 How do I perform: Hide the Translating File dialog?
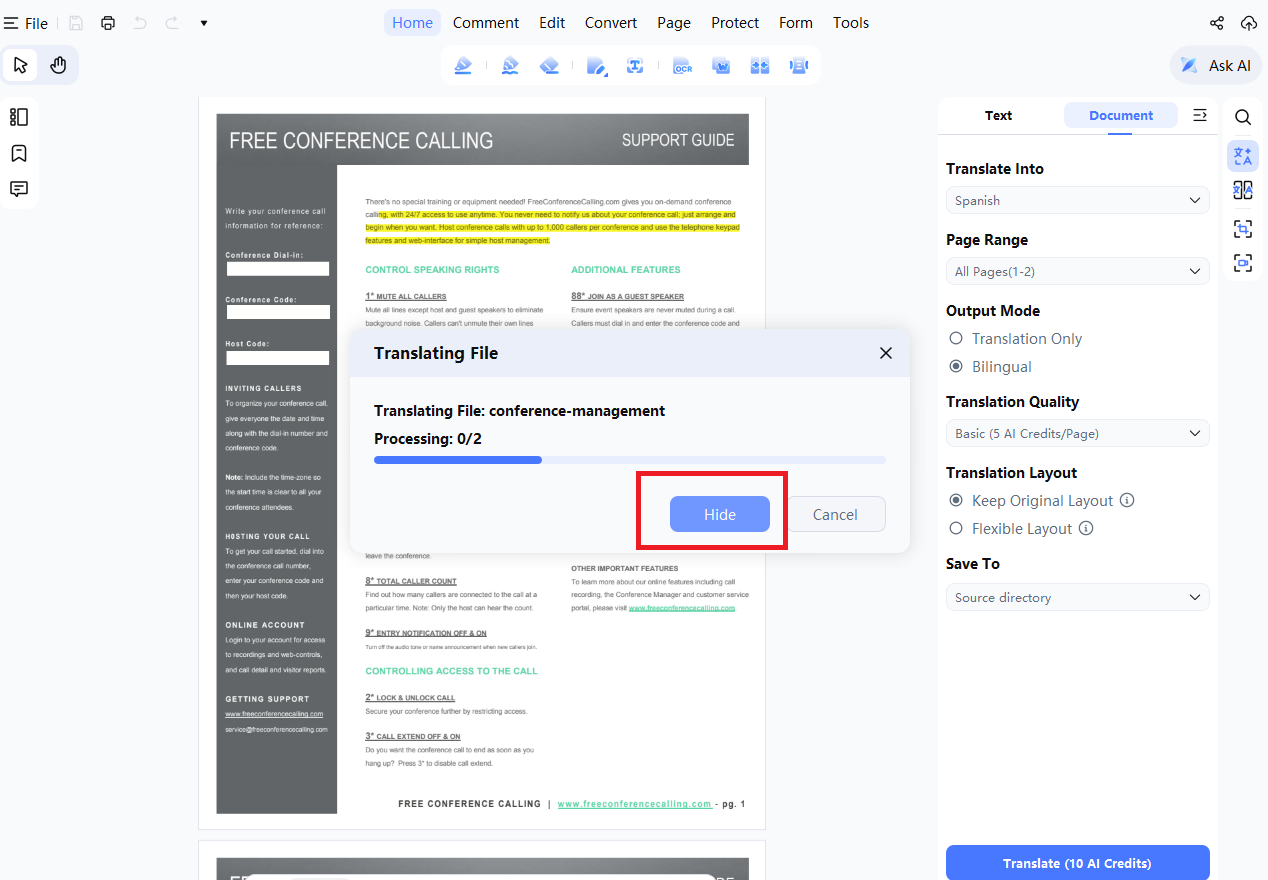pyautogui.click(x=720, y=514)
